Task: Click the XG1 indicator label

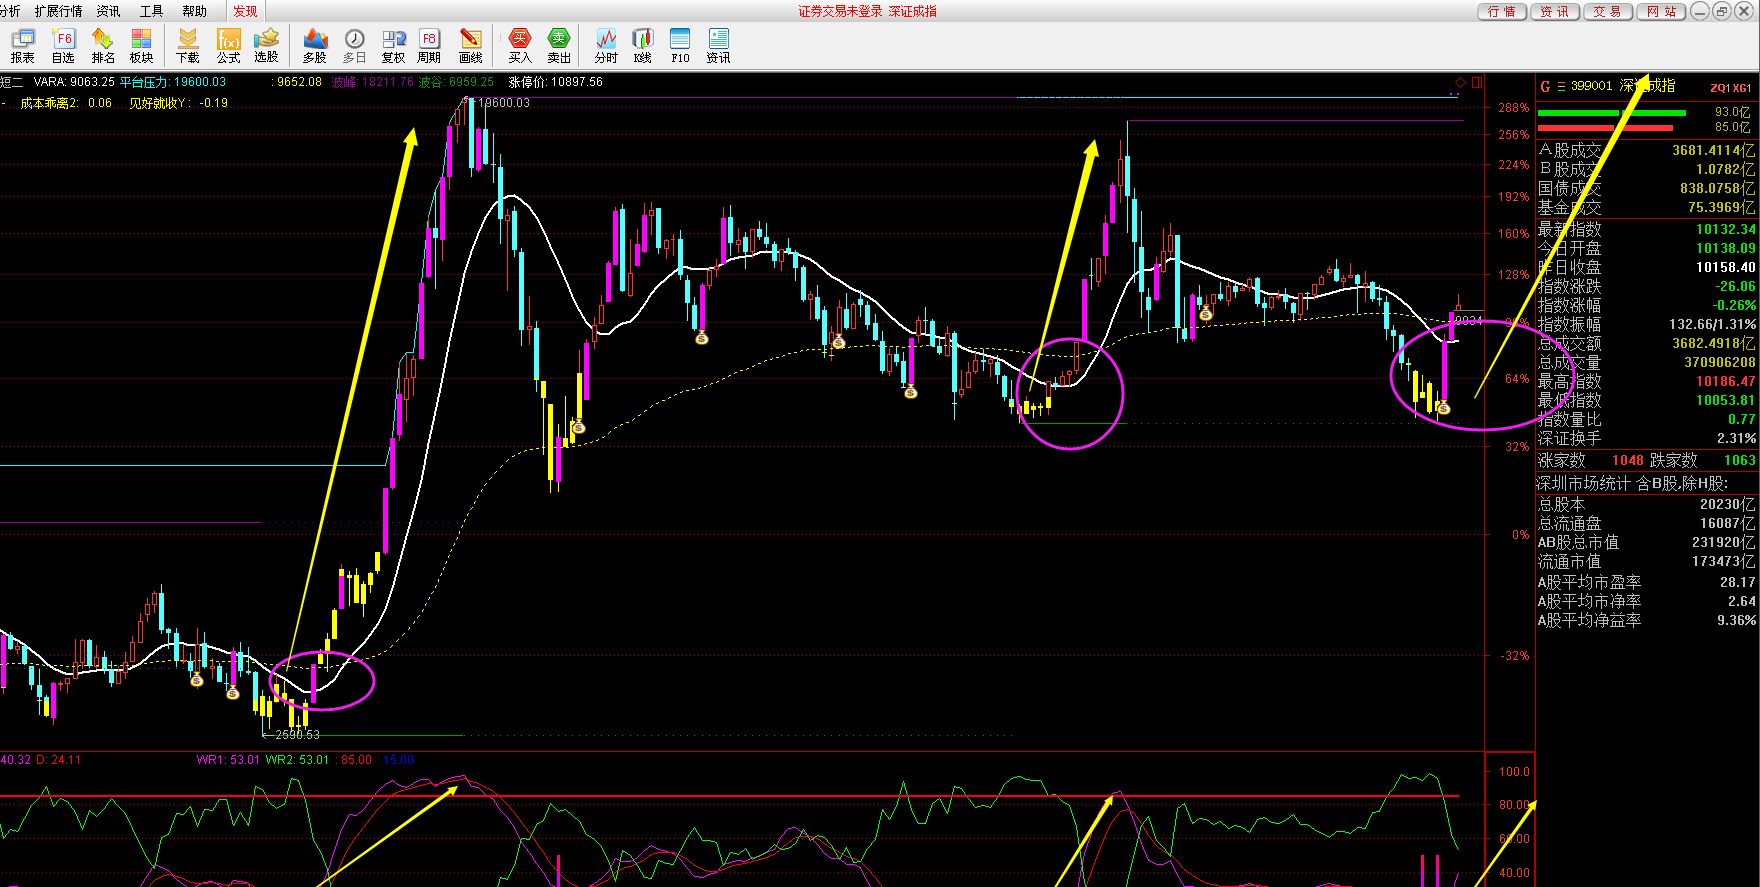Action: [1742, 88]
